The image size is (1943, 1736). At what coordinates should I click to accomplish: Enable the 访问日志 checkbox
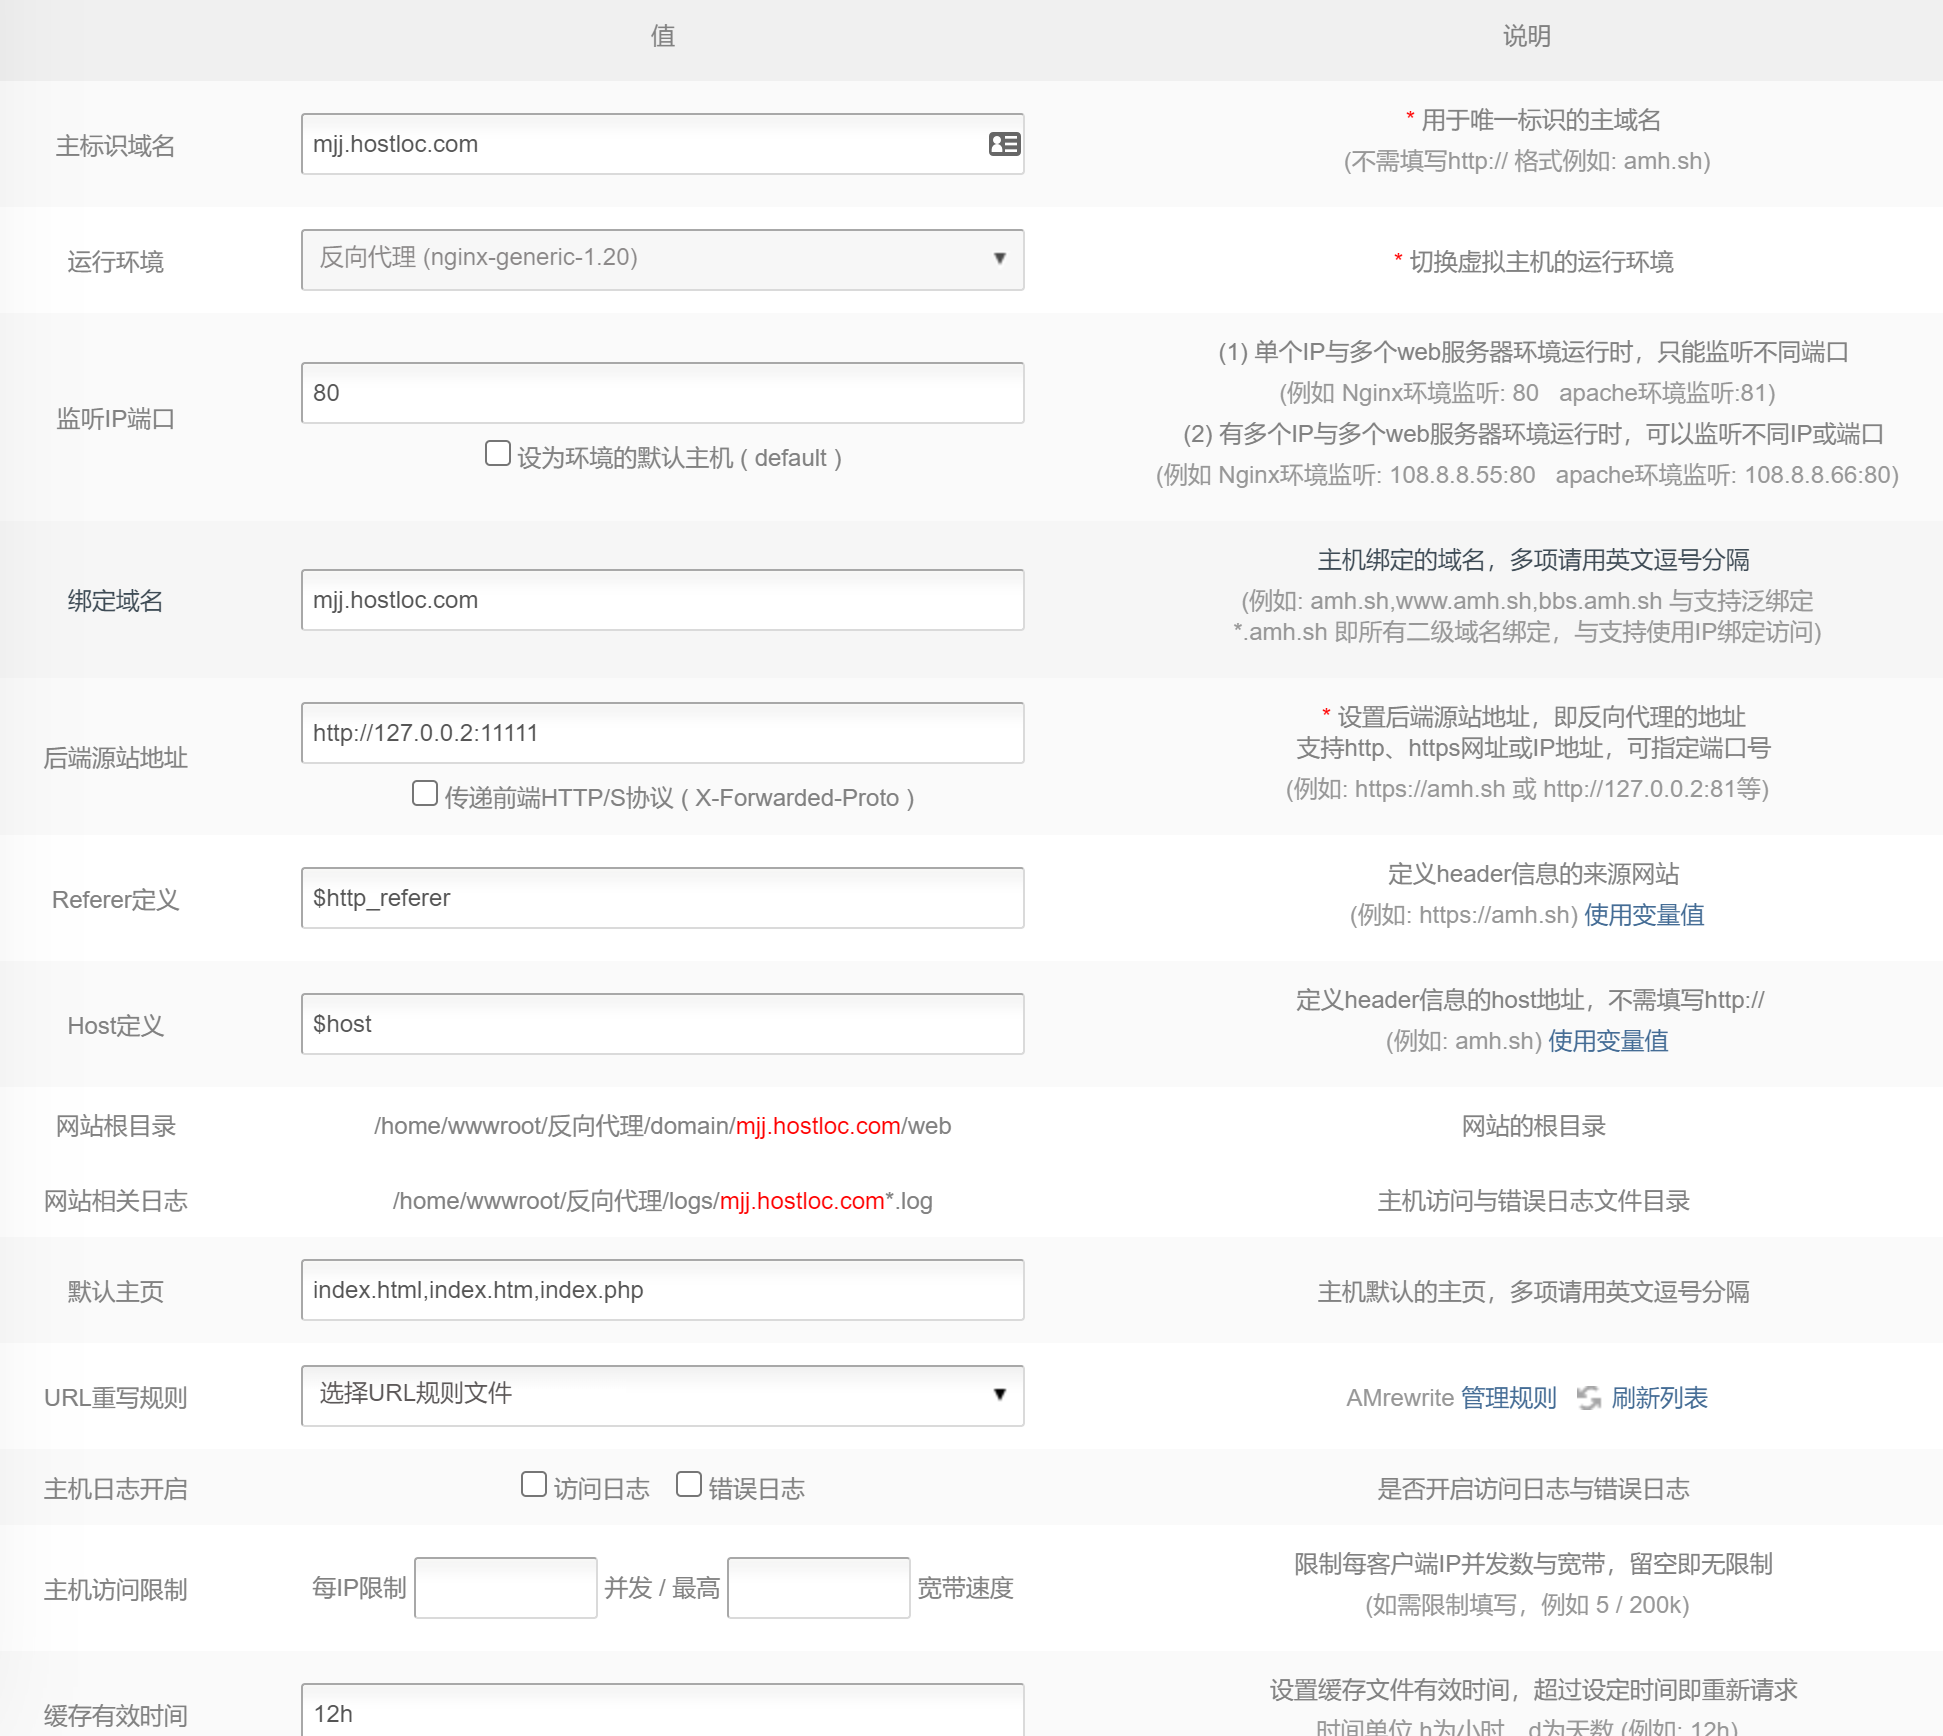534,1484
